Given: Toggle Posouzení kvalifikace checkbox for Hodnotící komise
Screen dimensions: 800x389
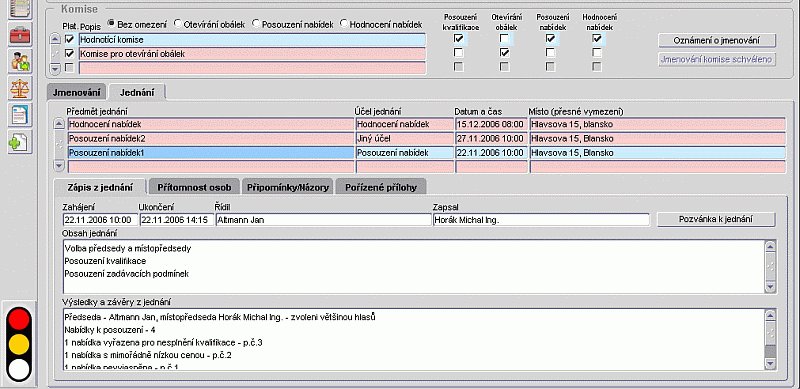Looking at the screenshot, I should pyautogui.click(x=459, y=39).
